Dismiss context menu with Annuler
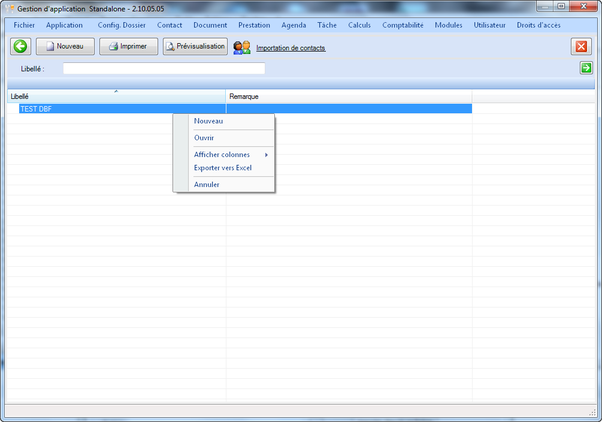This screenshot has height=422, width=602. click(207, 185)
